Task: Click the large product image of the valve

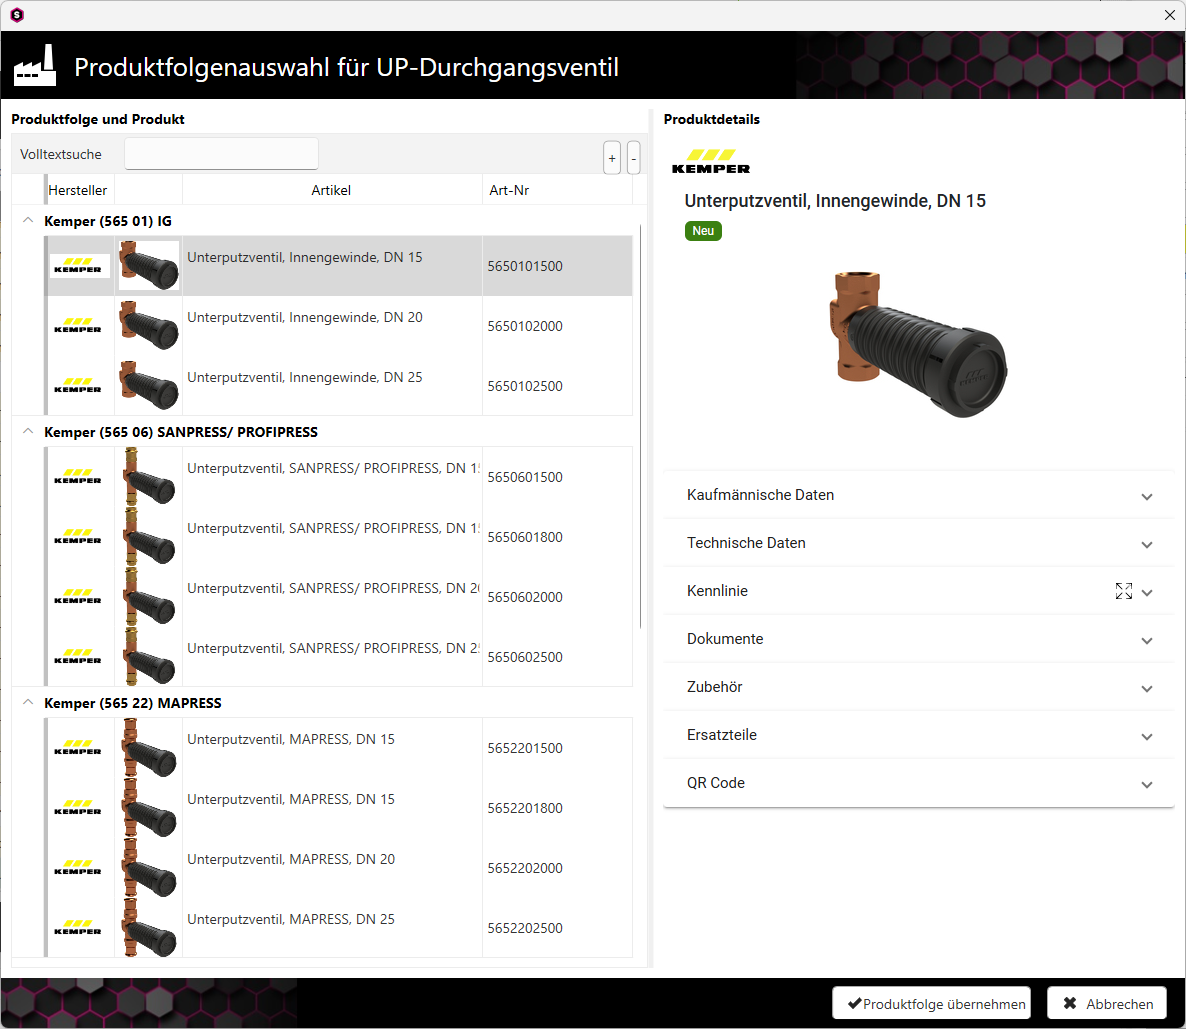Action: 918,344
